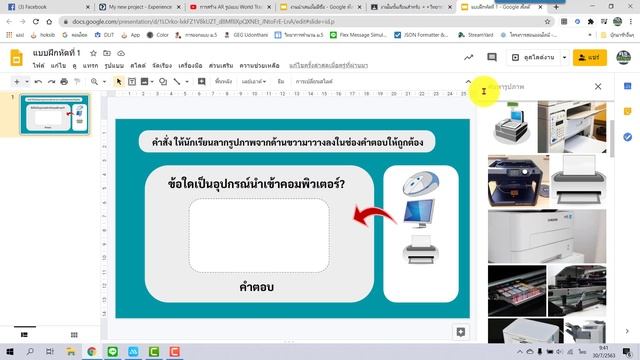Click the Undo icon
The image size is (640, 360).
38,82
